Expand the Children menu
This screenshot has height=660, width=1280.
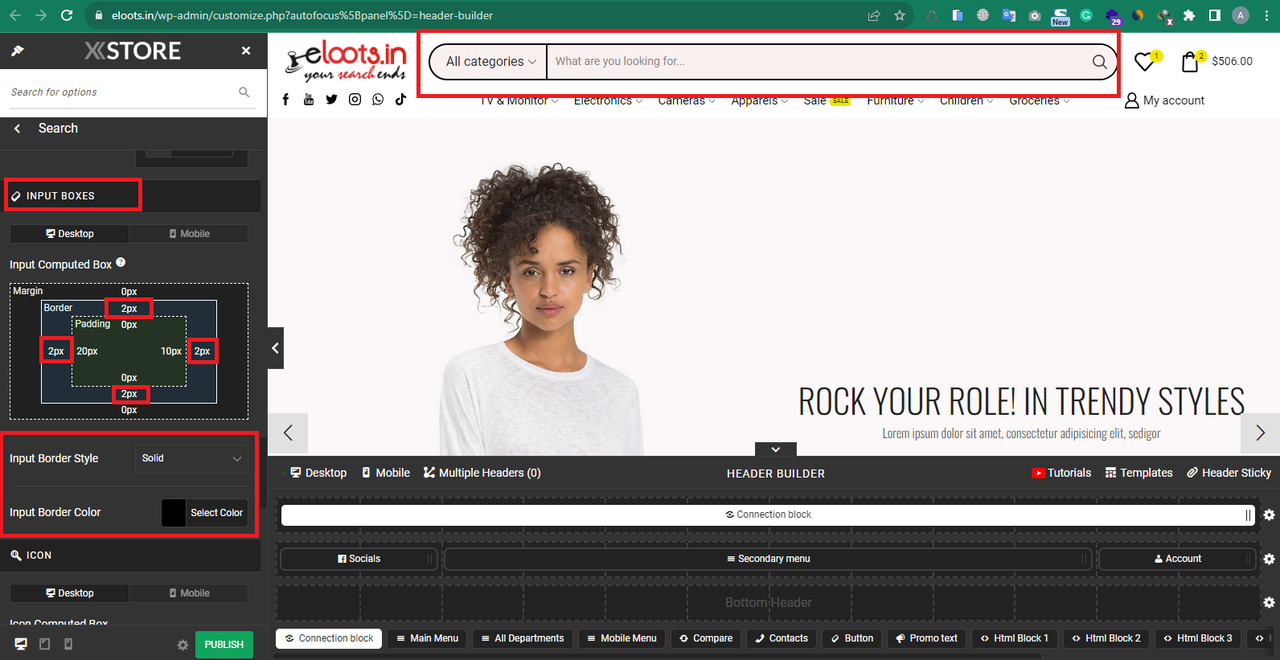point(966,100)
